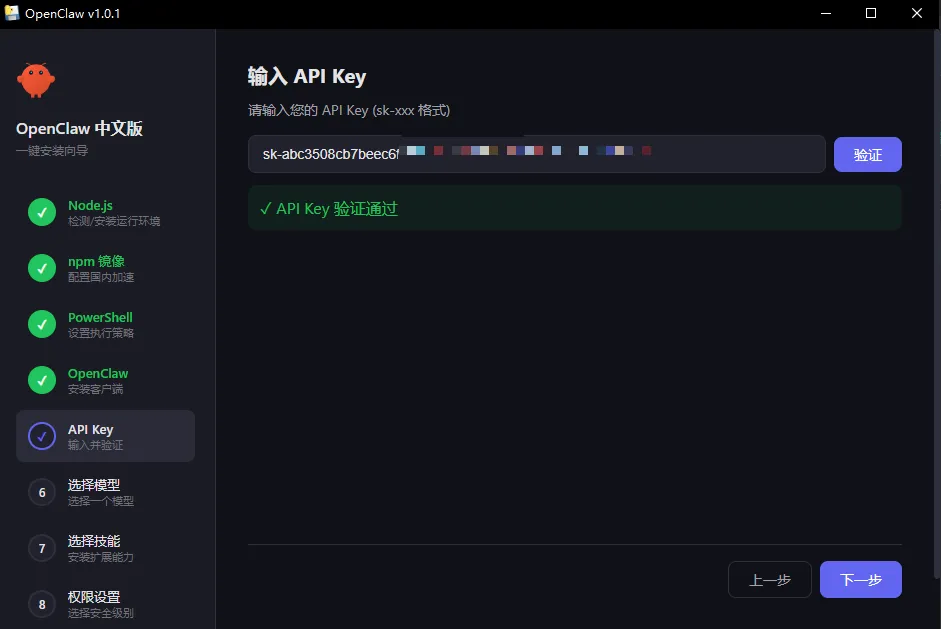Viewport: 941px width, 629px height.
Task: Click the OpenClaw step green checkmark icon
Action: pos(42,380)
